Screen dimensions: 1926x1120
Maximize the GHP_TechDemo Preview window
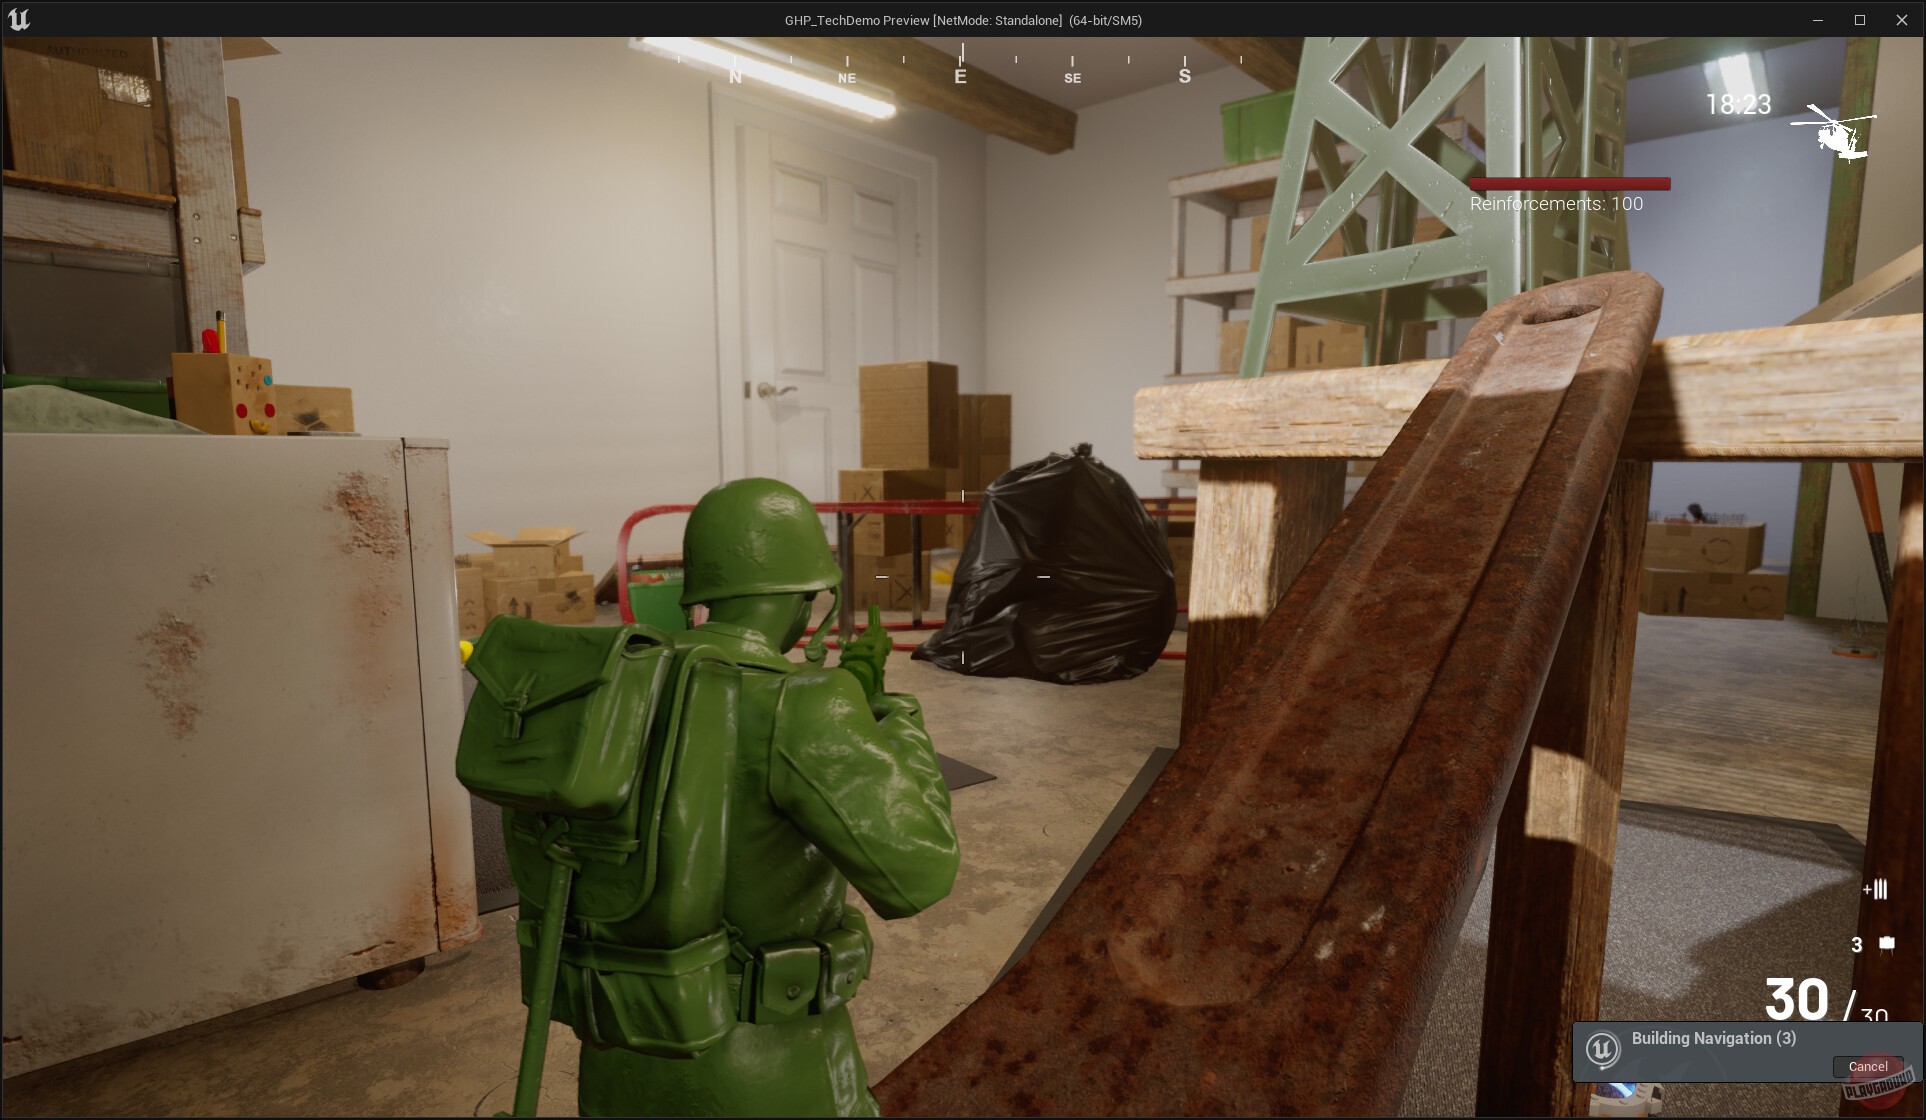[1860, 19]
